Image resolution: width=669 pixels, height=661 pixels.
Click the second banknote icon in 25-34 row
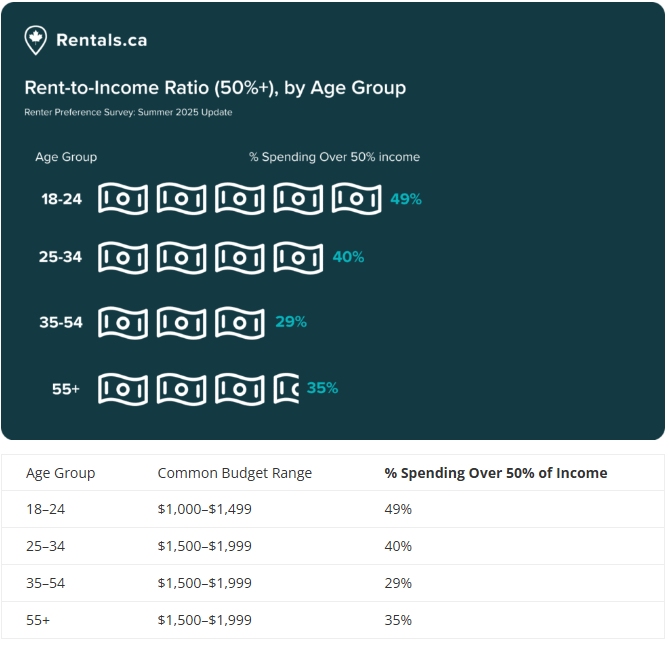(x=181, y=258)
